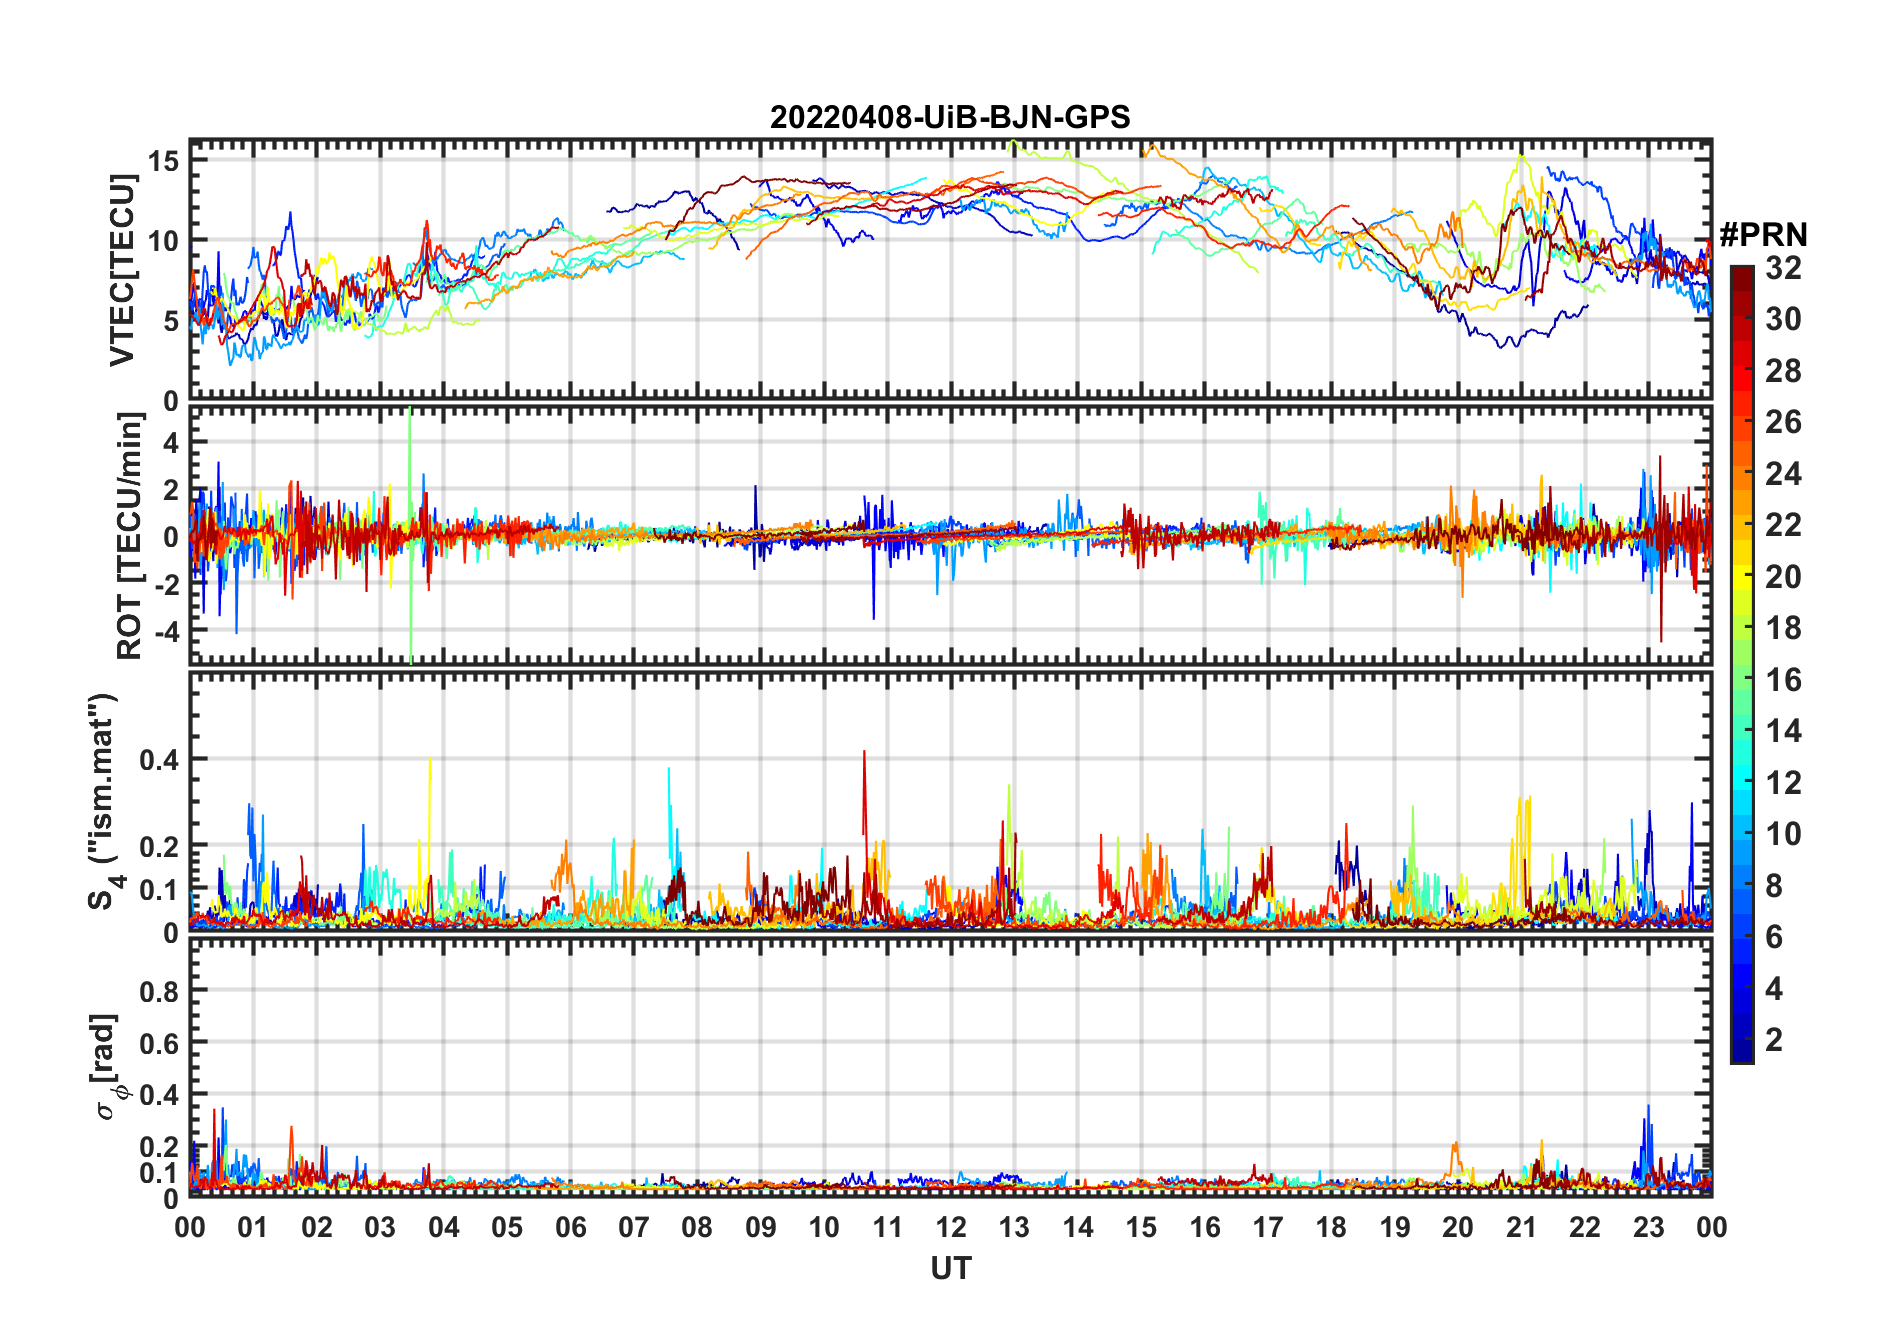Click the S4 ("ism.mat") y-axis label

[106, 801]
